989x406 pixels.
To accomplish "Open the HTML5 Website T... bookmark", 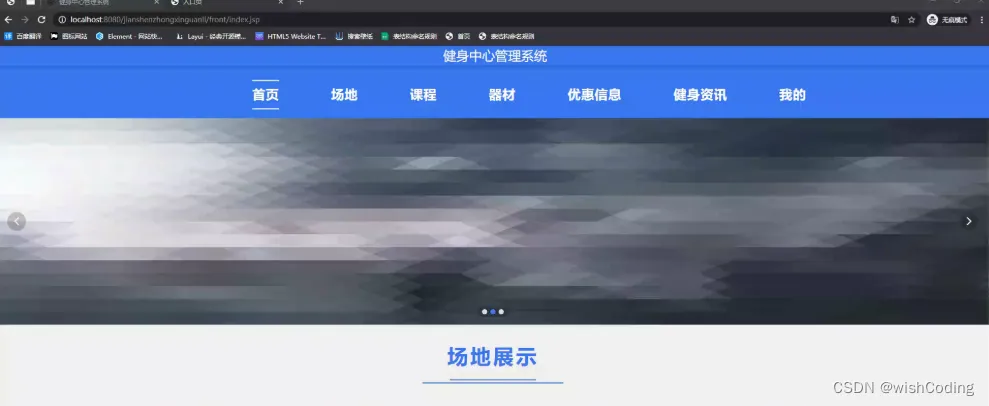I will (291, 37).
